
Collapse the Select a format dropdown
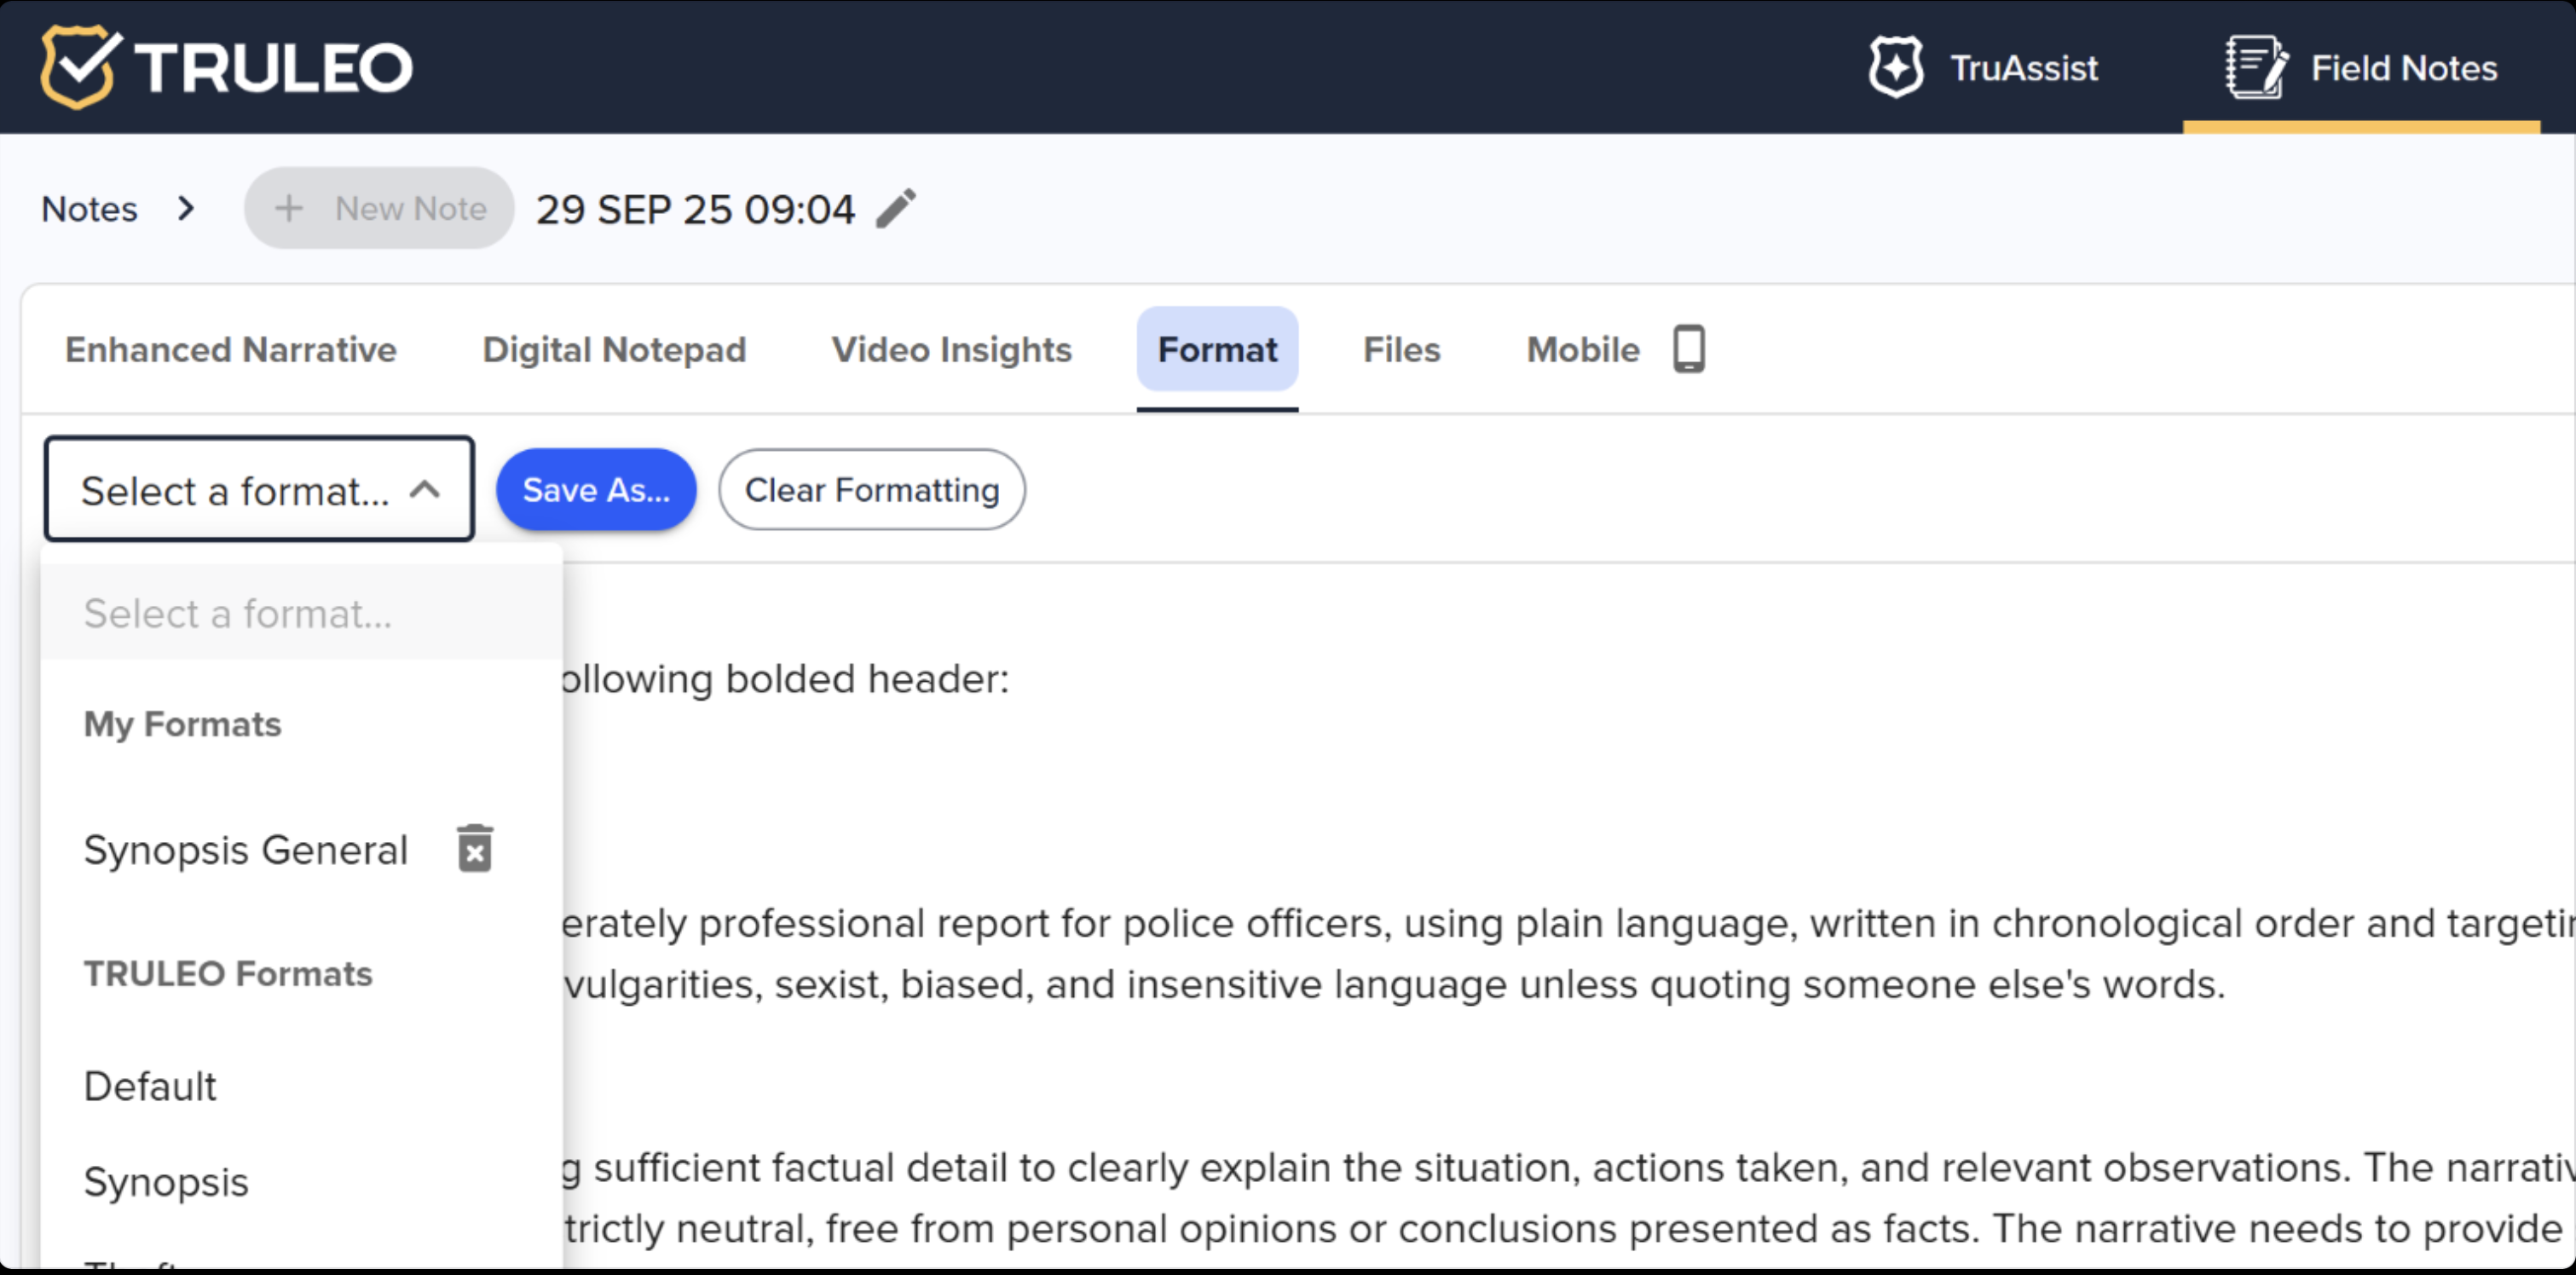(425, 490)
